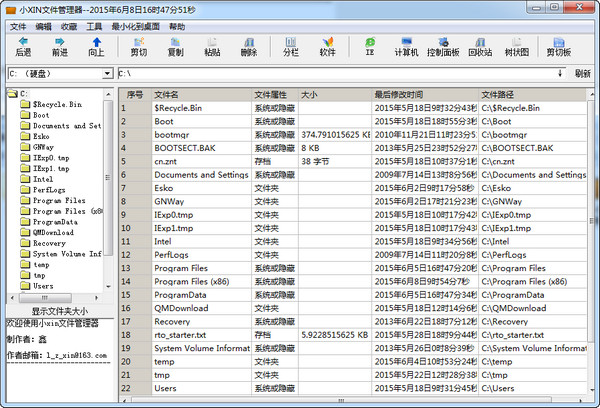Click the 删除 (Delete) toolbar icon

249,46
